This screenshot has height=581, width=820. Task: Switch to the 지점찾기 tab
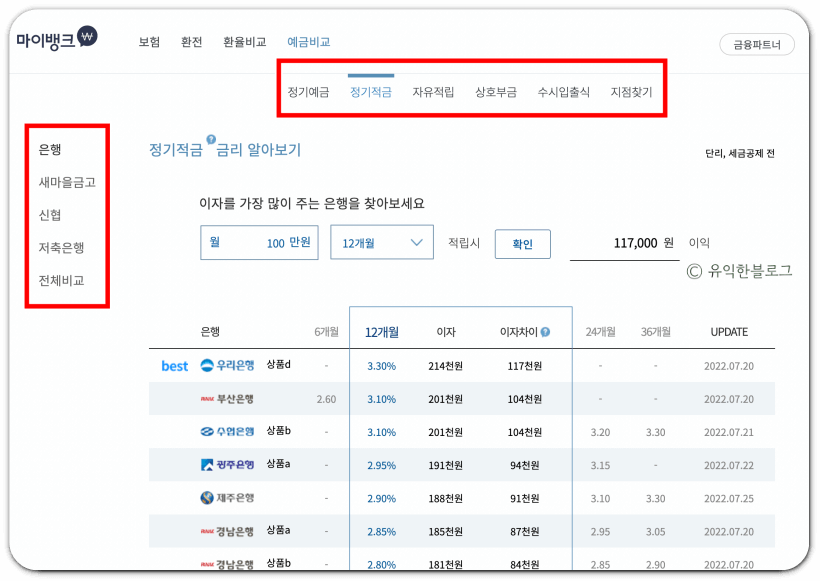631,92
